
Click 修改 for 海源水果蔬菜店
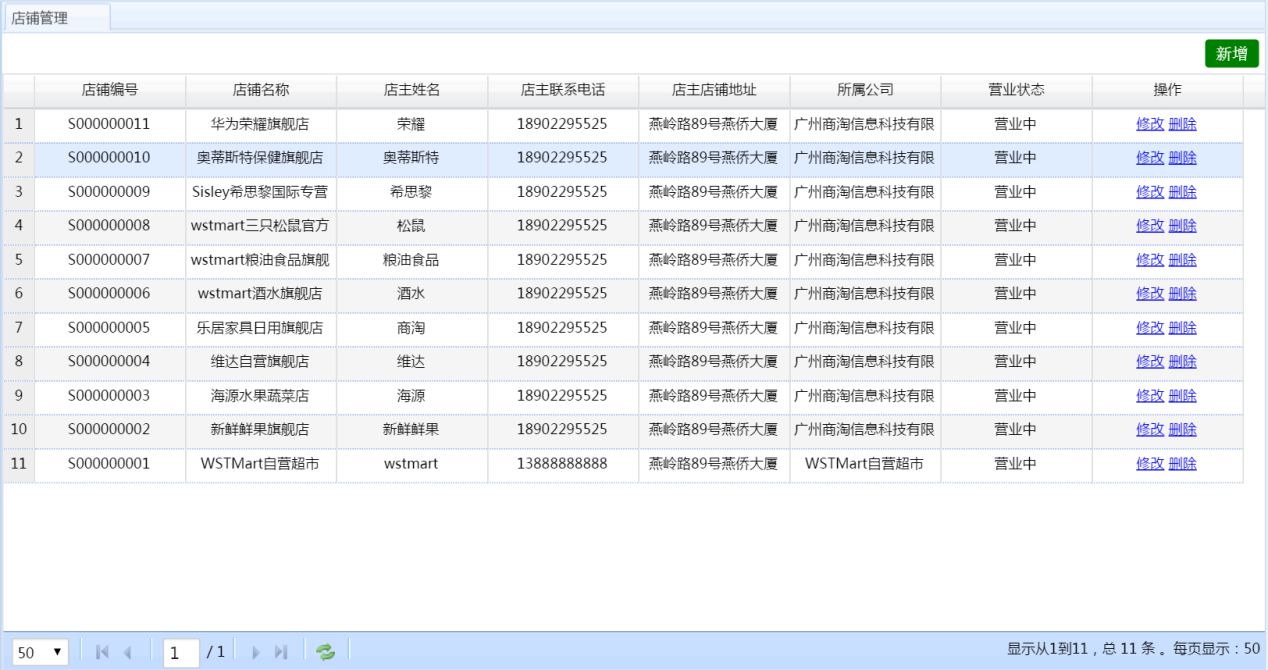click(1150, 396)
